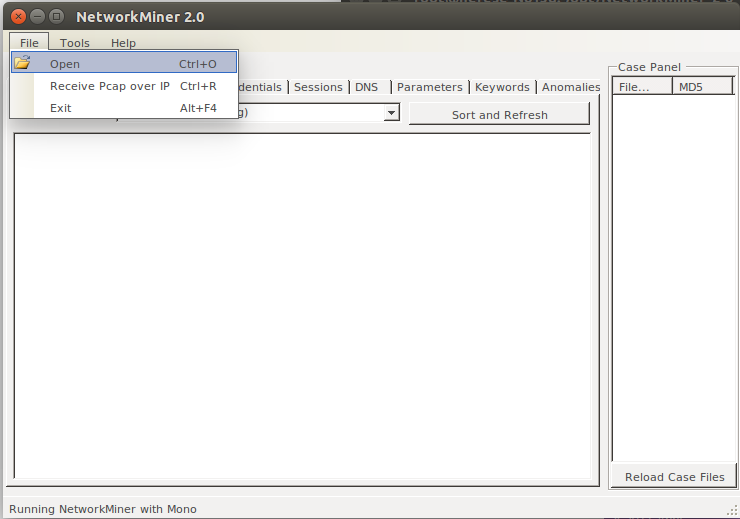The height and width of the screenshot is (519, 740).
Task: Open the Tools menu
Action: tap(75, 43)
